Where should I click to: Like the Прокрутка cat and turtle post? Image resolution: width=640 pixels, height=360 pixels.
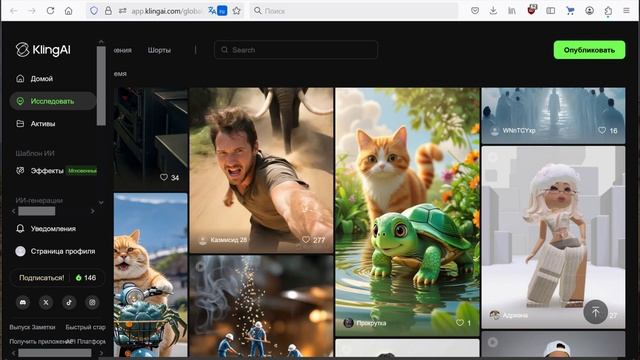click(460, 322)
